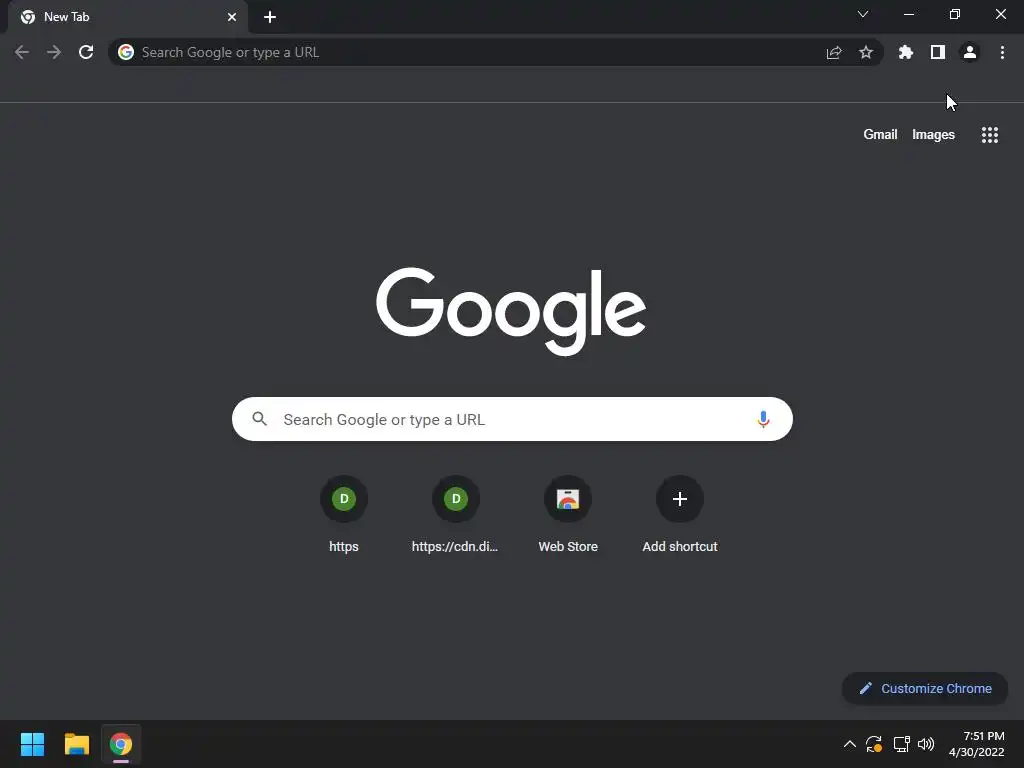Open the Windows Start menu

tap(32, 744)
